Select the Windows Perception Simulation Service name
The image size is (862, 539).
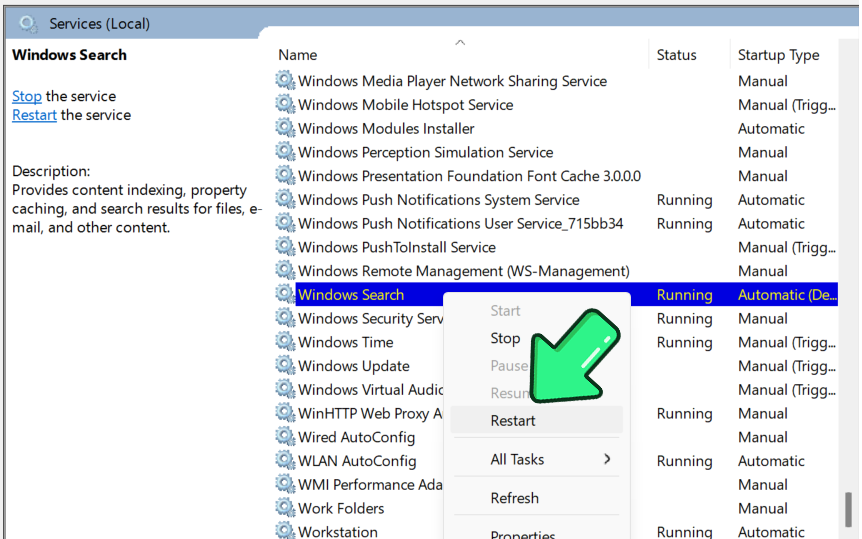pos(426,152)
